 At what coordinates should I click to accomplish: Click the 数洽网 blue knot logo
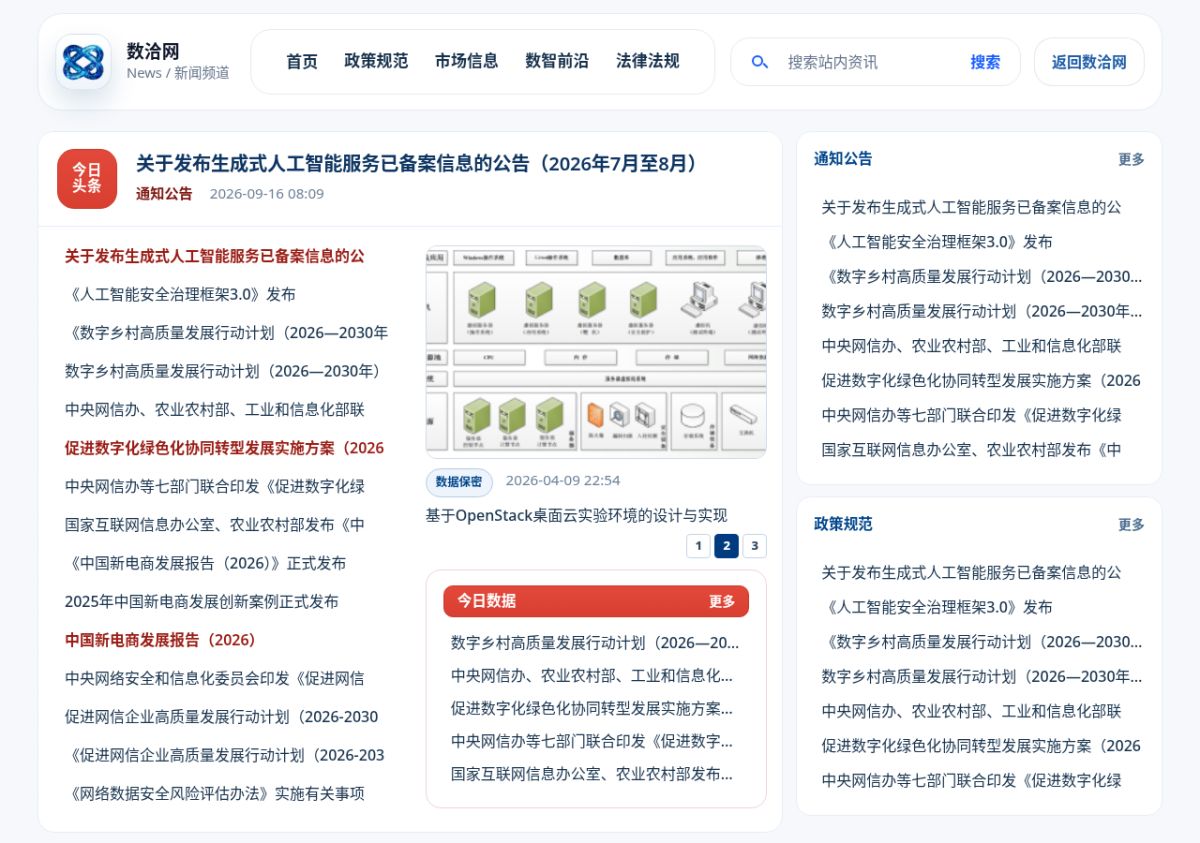click(83, 62)
